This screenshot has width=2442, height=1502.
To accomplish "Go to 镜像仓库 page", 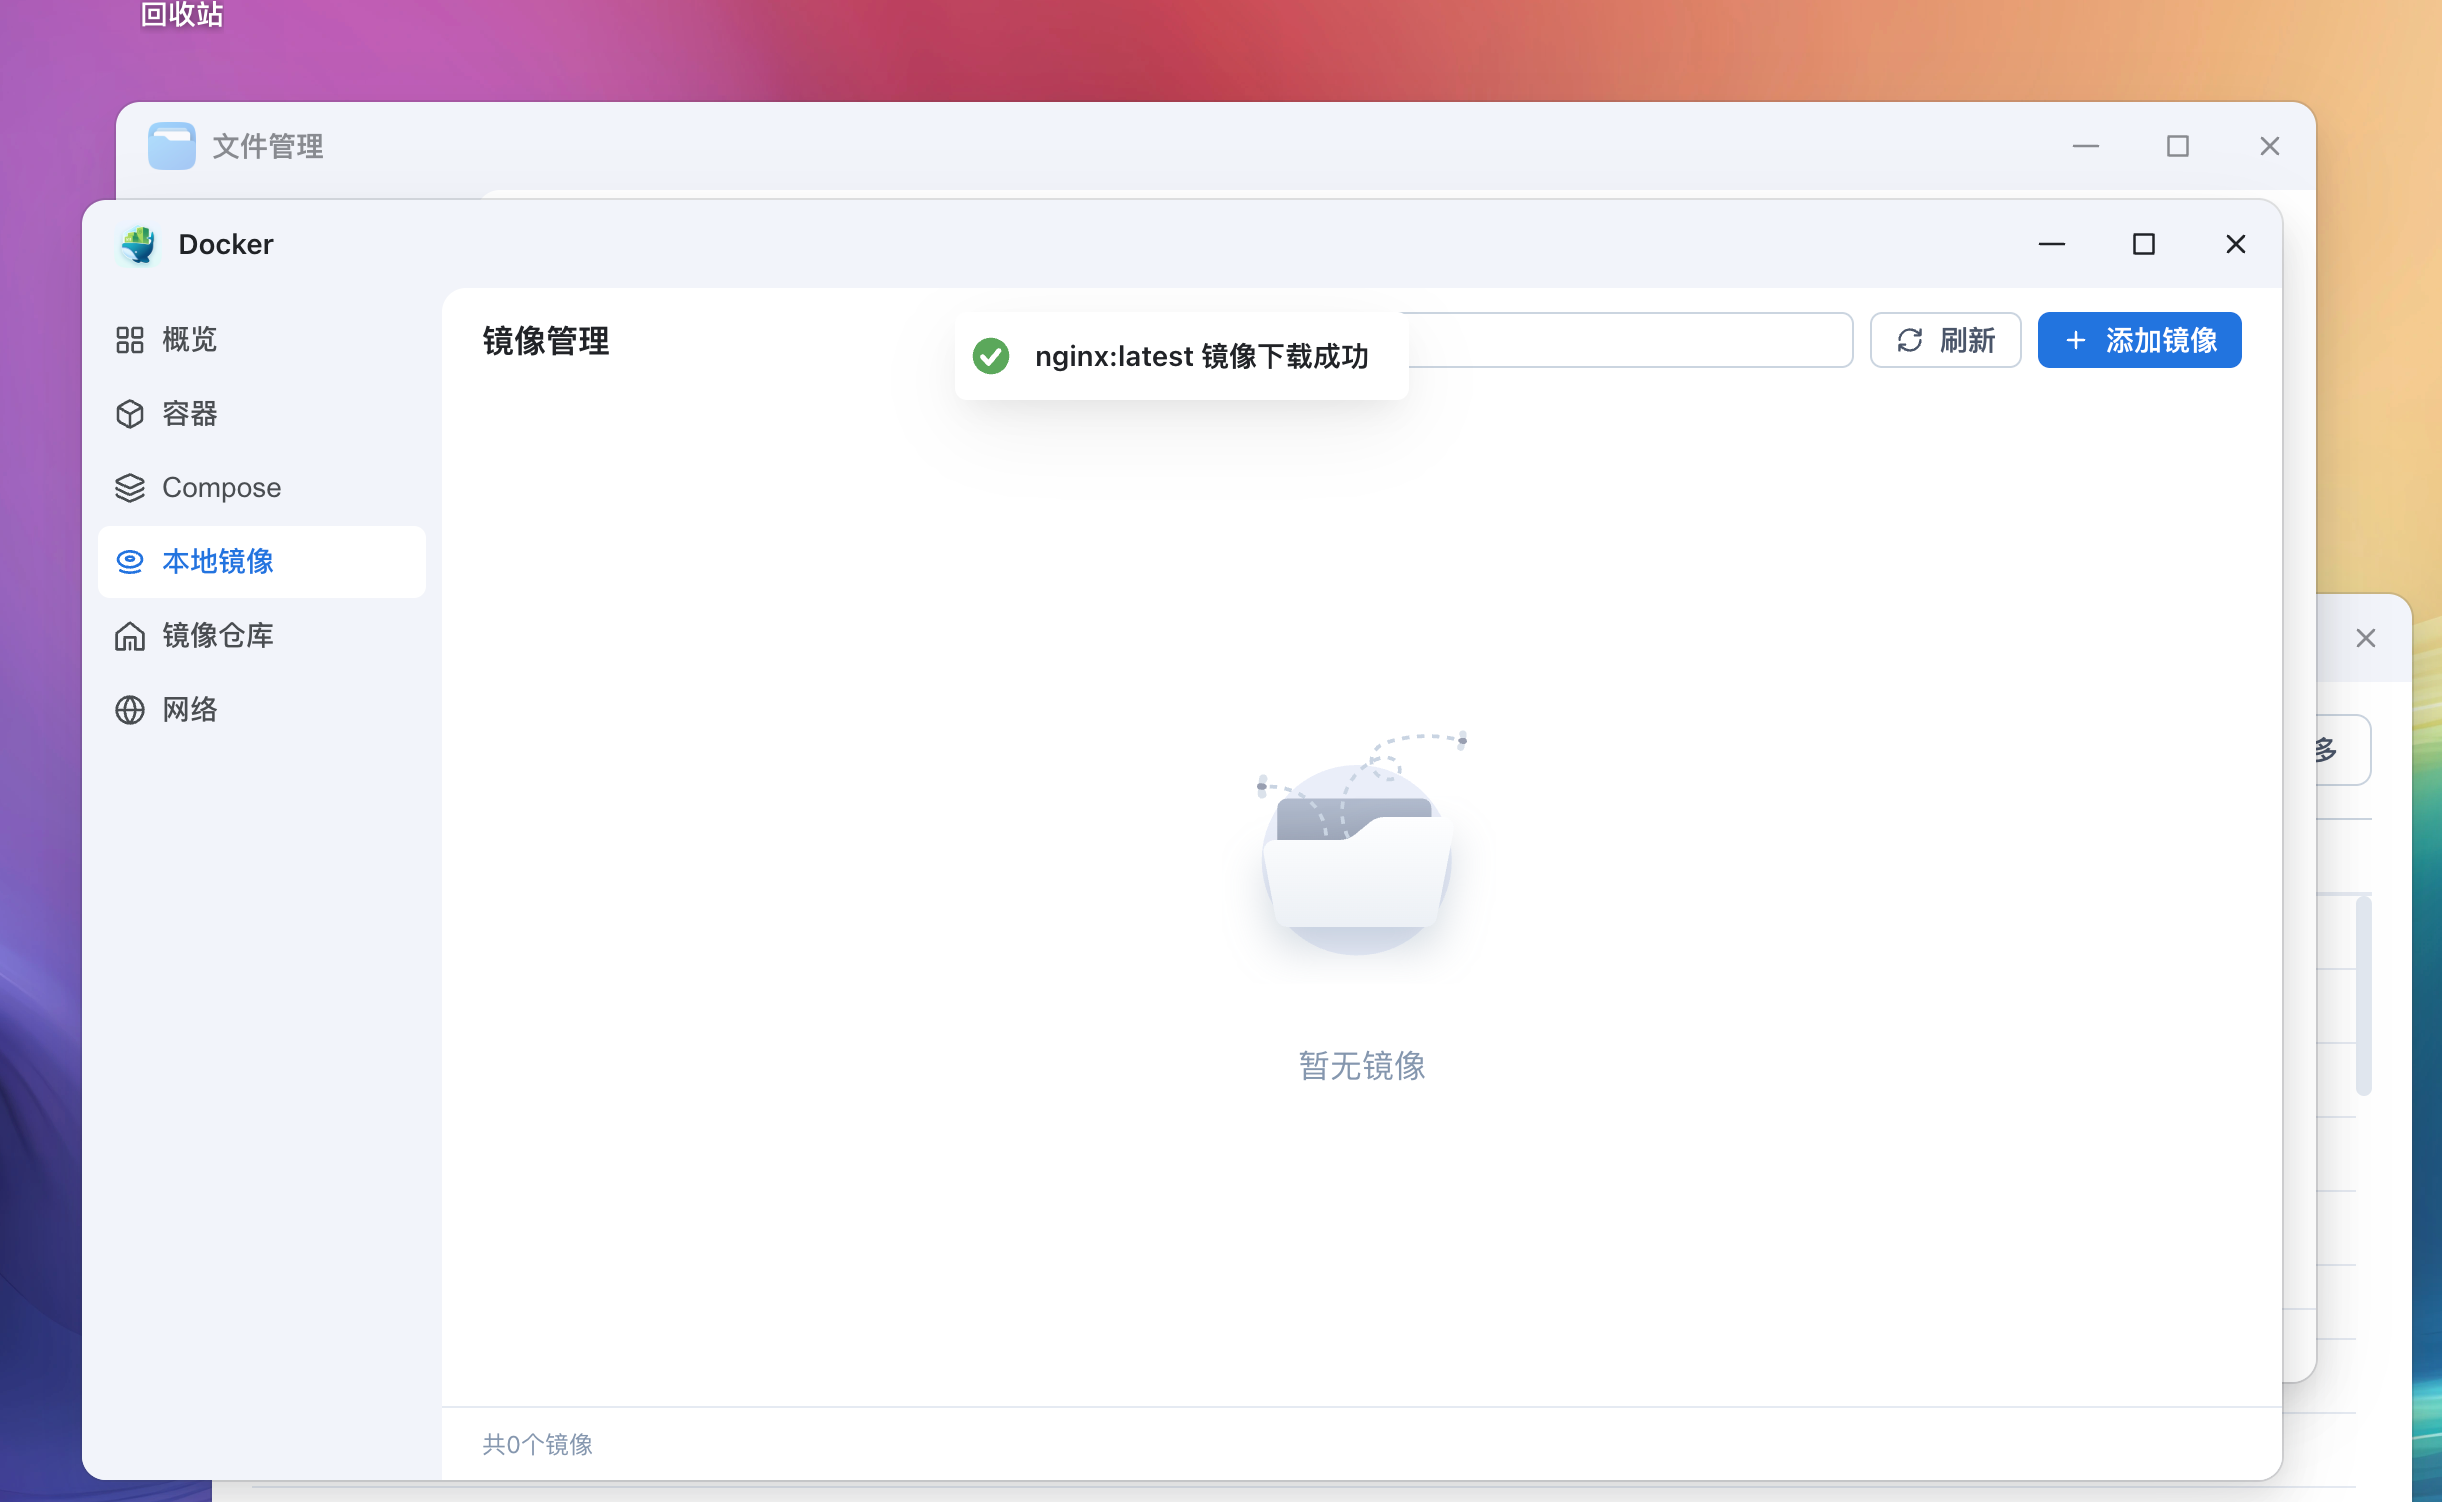I will pyautogui.click(x=218, y=636).
